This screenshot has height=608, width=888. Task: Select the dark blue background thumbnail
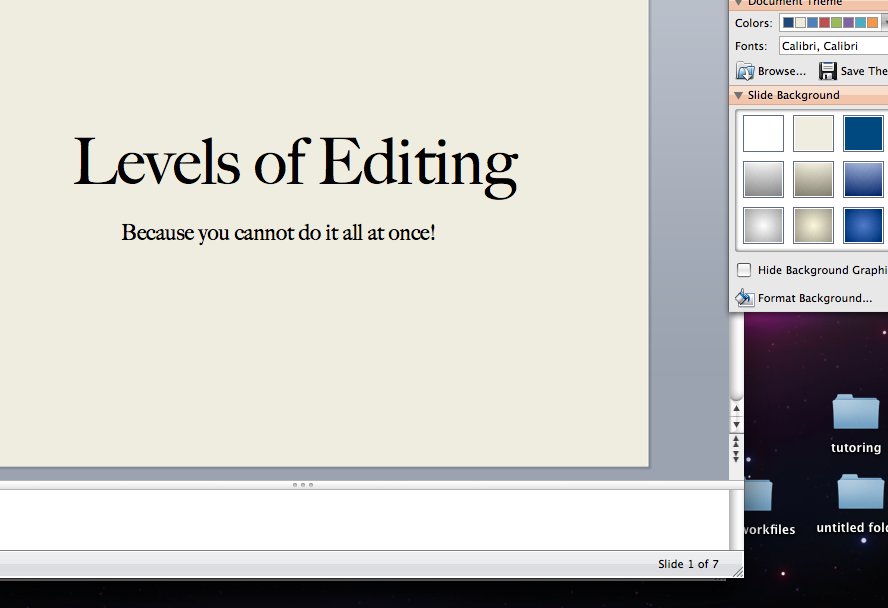coord(863,133)
